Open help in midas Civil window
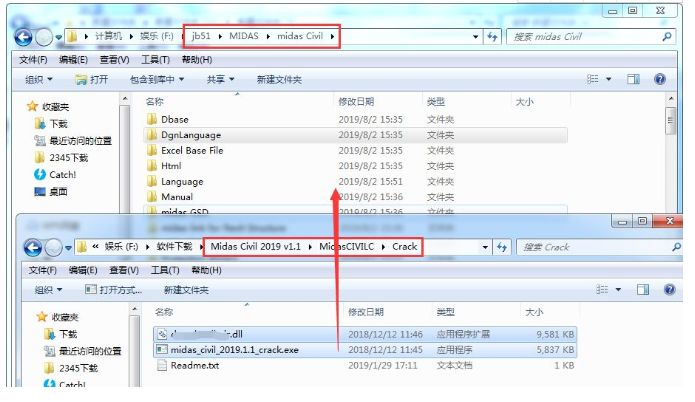The width and height of the screenshot is (695, 402). coord(660,79)
